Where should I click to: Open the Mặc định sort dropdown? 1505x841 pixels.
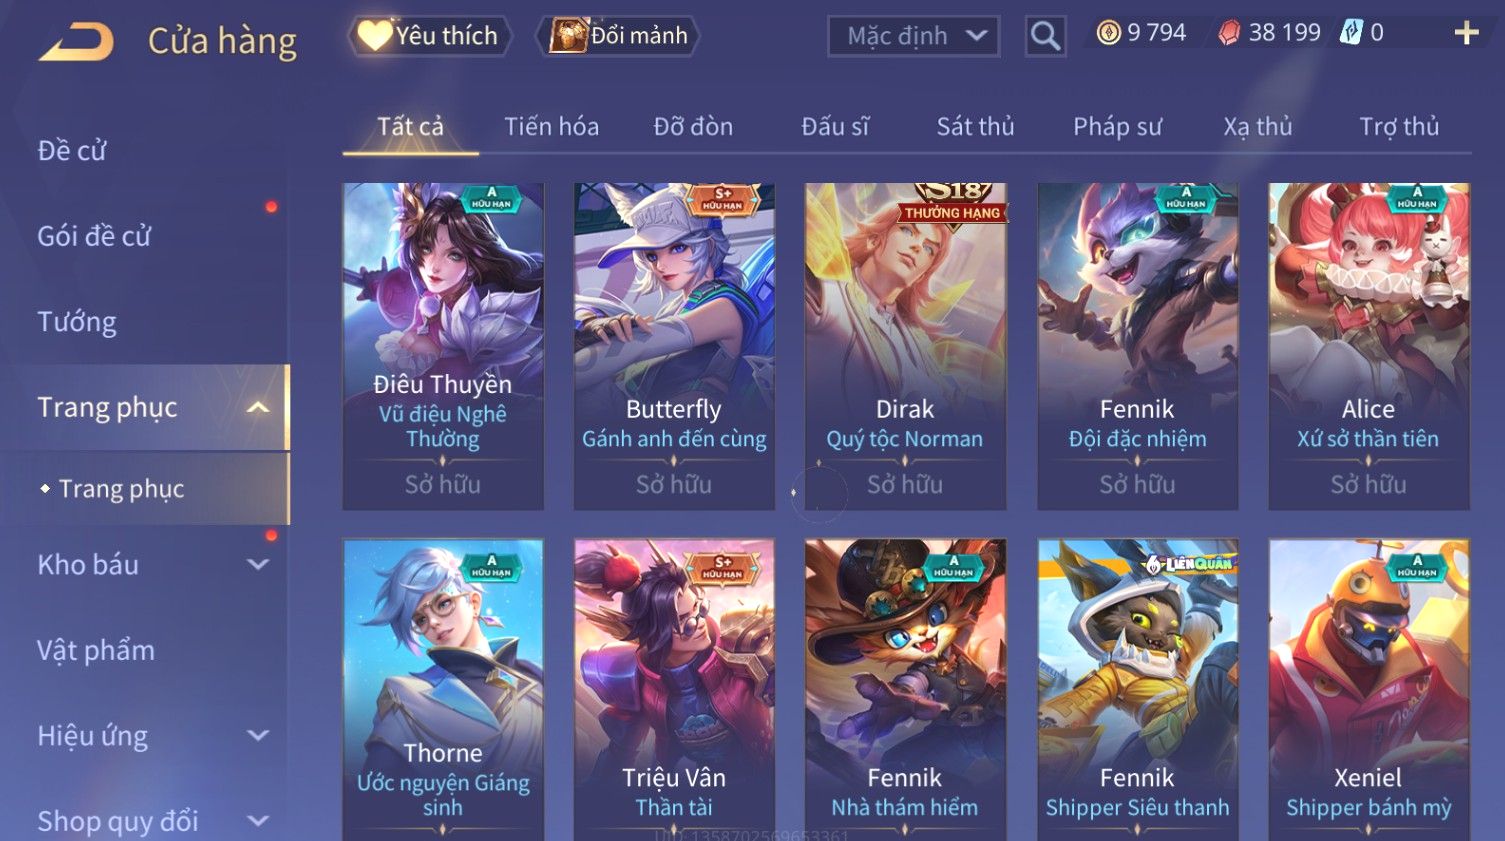[x=913, y=36]
